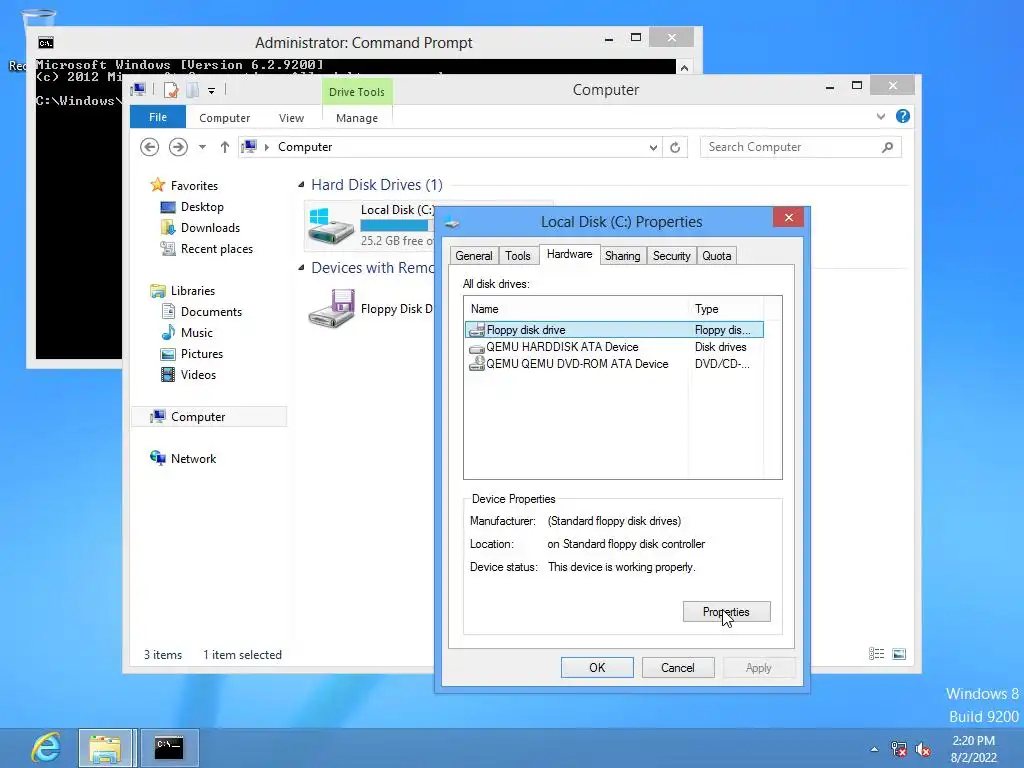Open the View ribbon tab
Viewport: 1024px width, 768px height.
(x=291, y=118)
